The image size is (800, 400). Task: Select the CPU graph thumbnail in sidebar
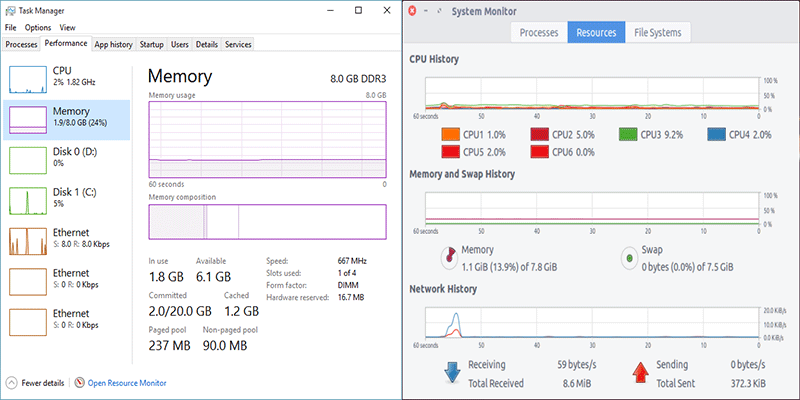click(28, 80)
